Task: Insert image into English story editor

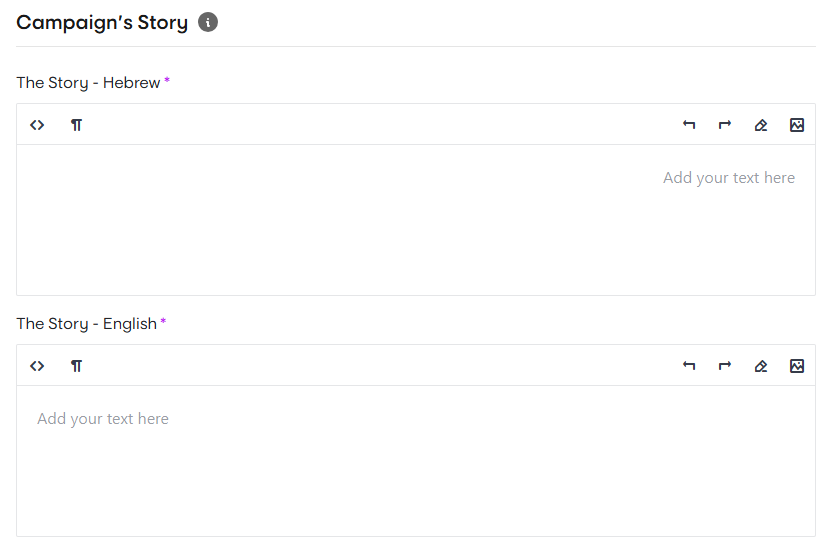Action: [x=797, y=366]
